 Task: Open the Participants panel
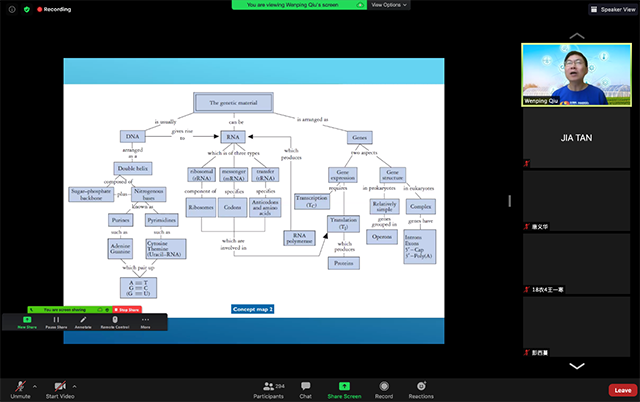pos(267,388)
